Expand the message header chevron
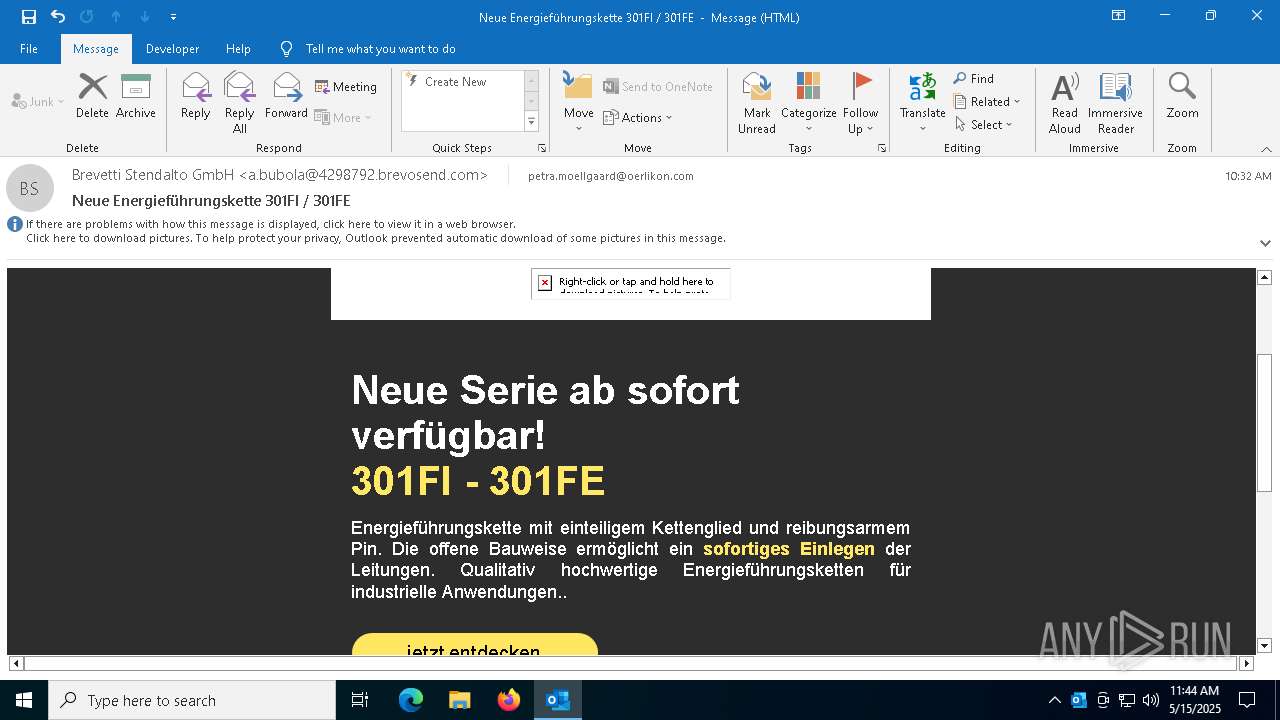This screenshot has height=720, width=1280. pyautogui.click(x=1265, y=243)
